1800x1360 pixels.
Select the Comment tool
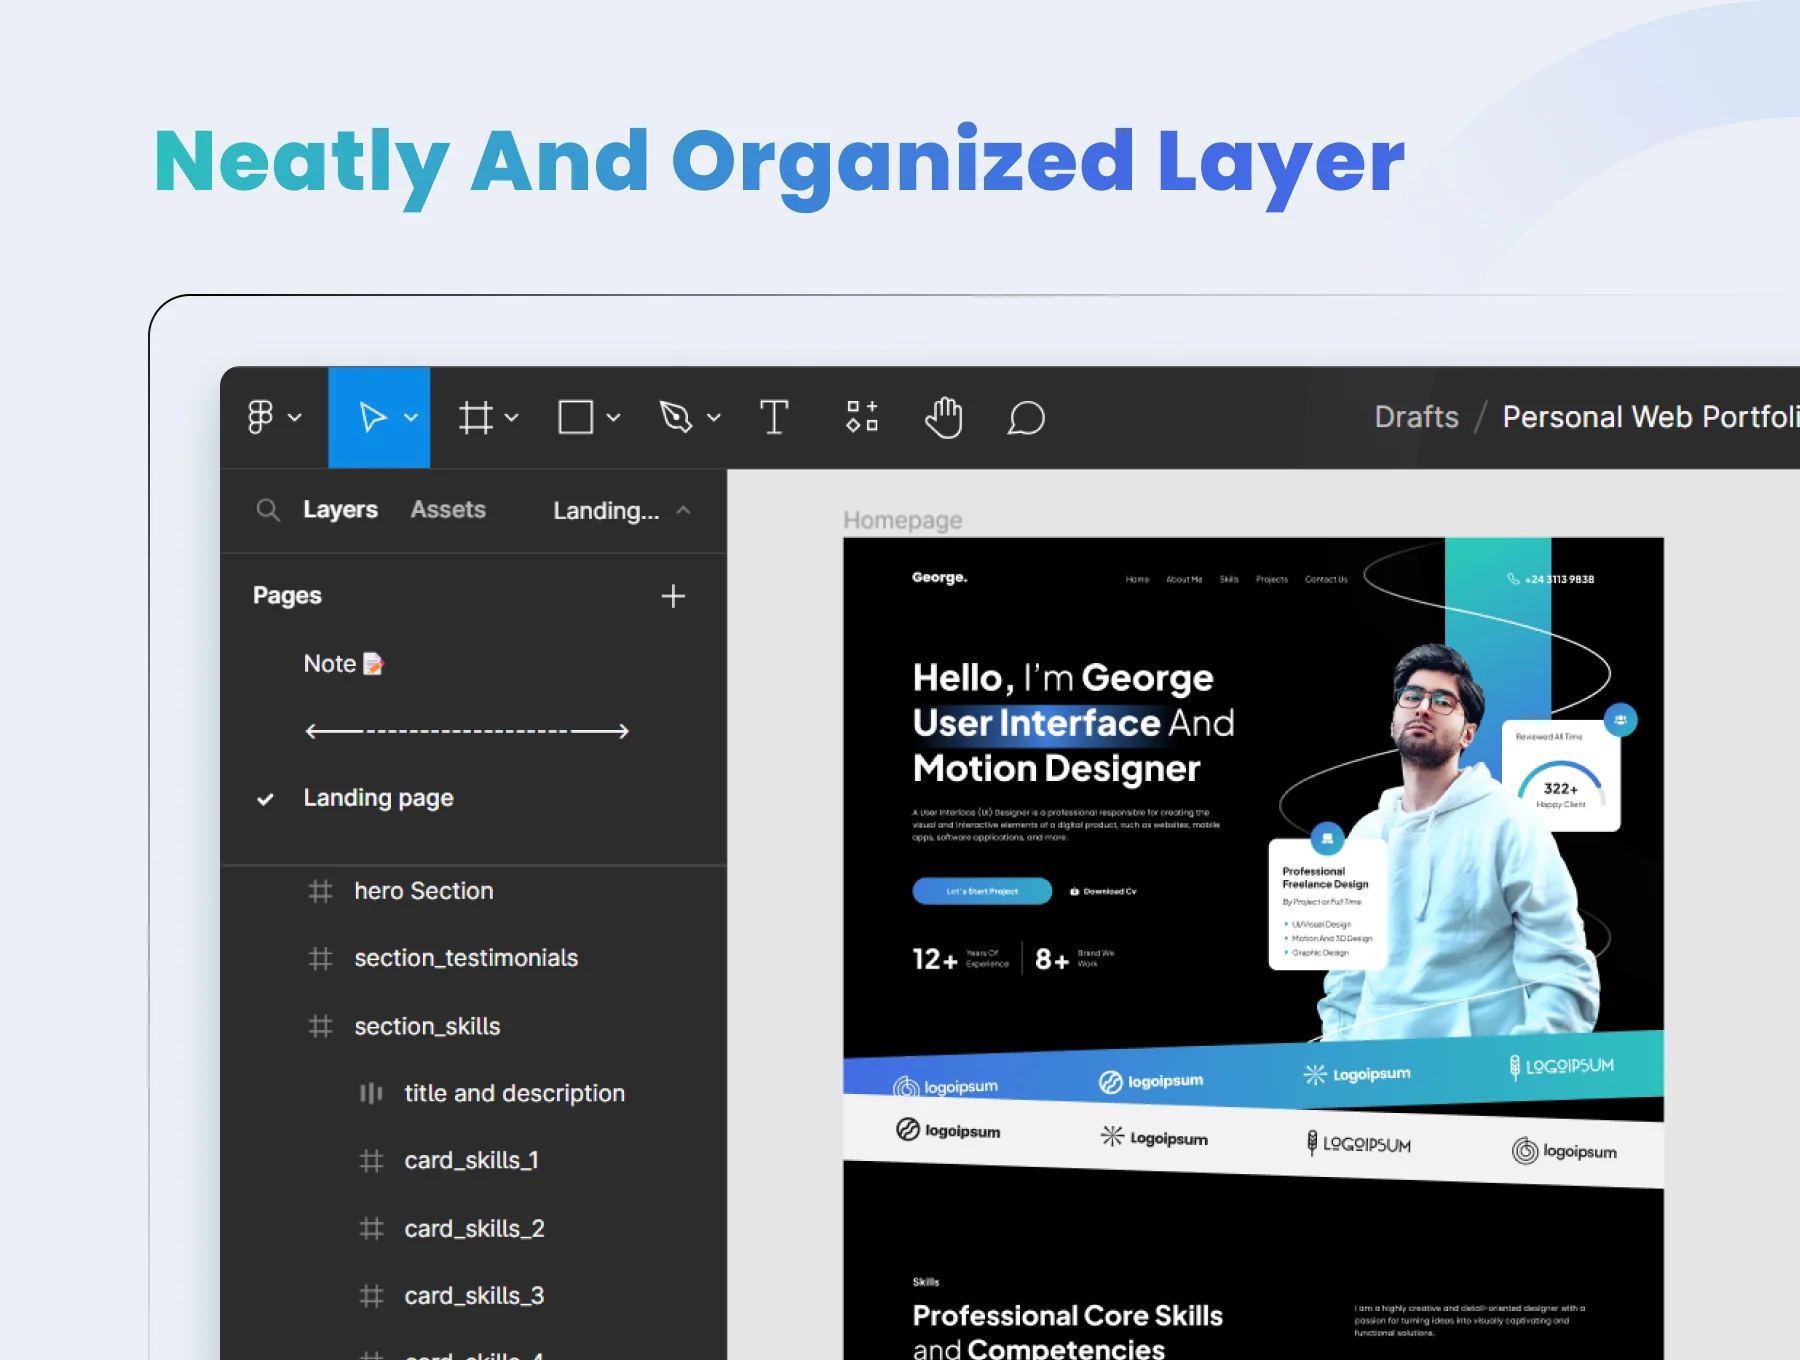click(x=1026, y=418)
